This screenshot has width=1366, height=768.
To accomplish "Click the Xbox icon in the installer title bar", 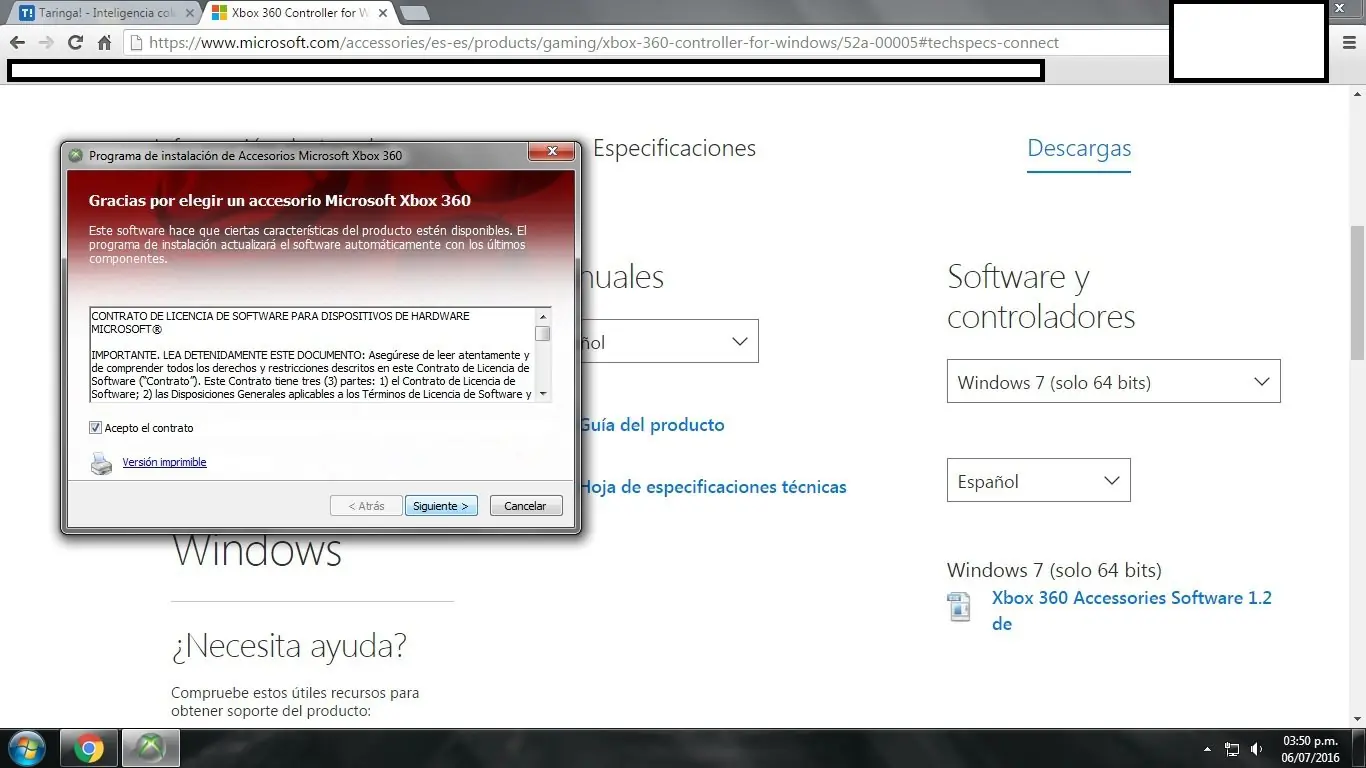I will click(75, 155).
